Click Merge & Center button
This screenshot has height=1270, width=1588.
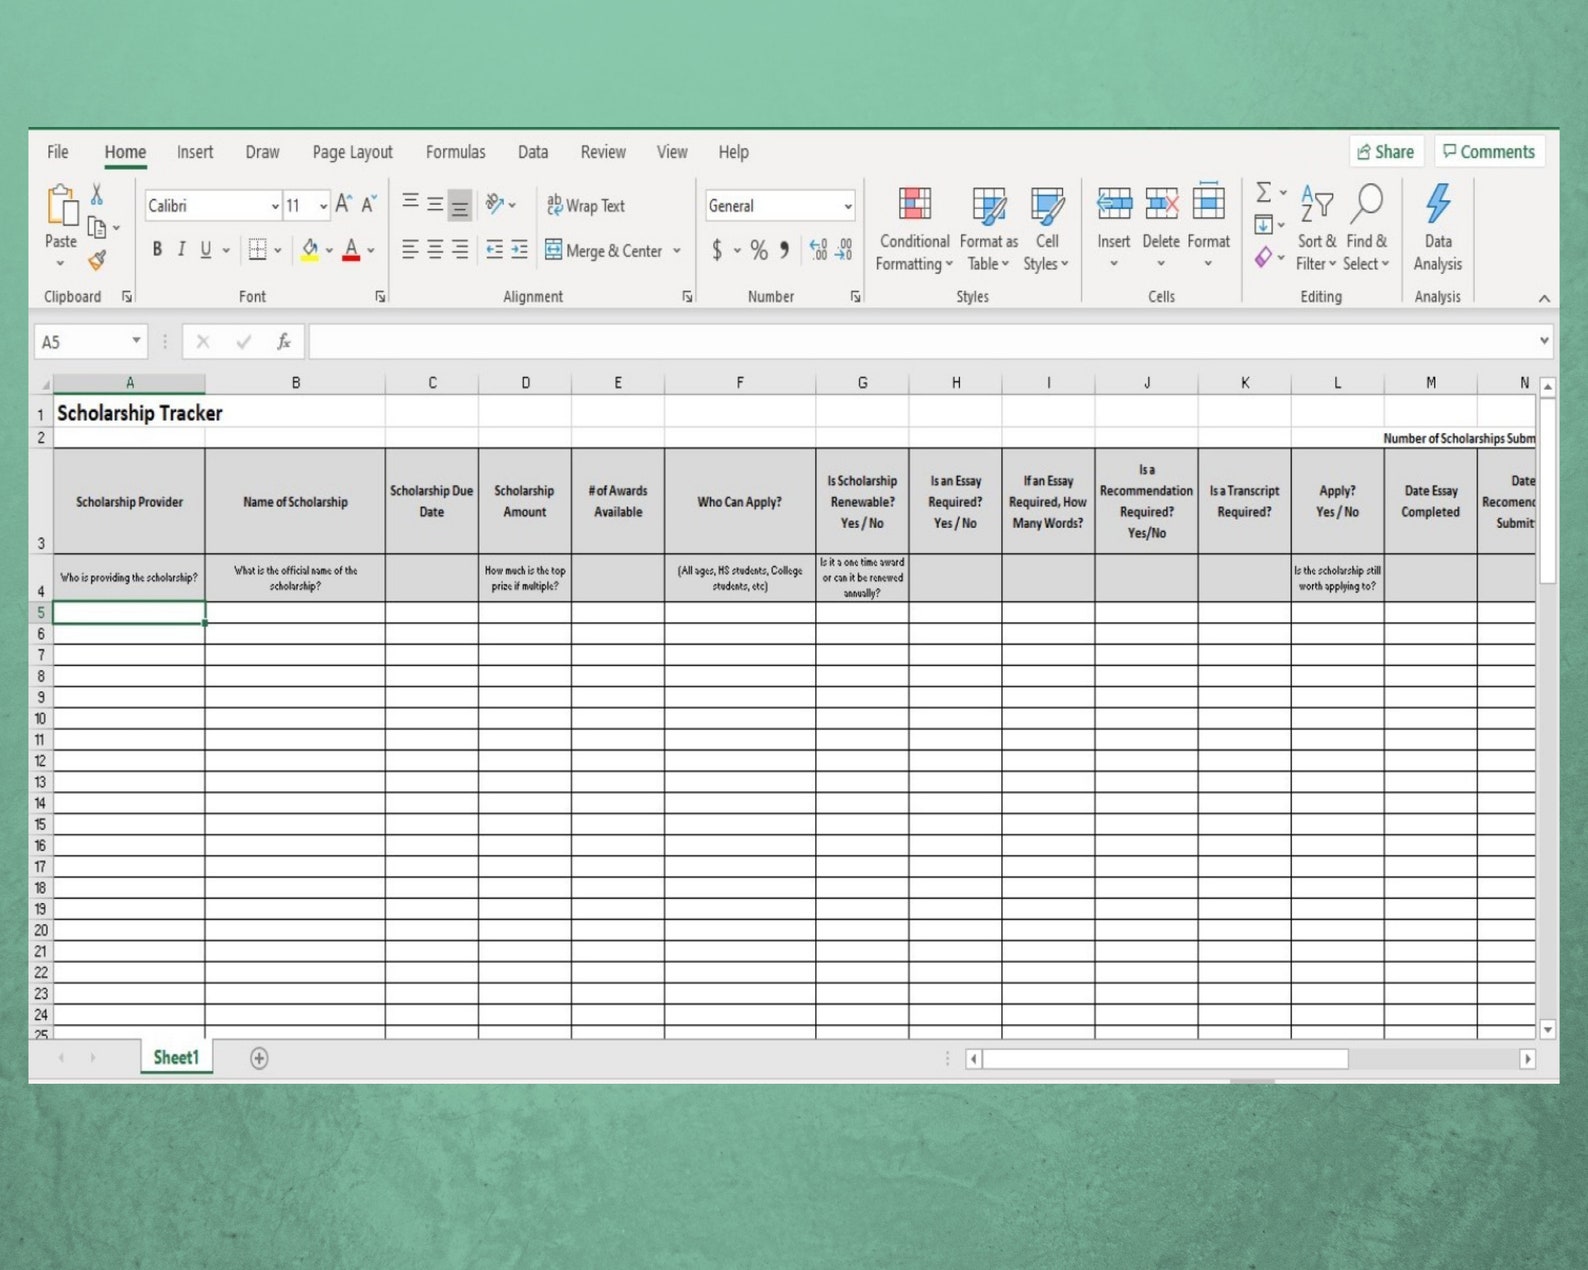tap(603, 250)
